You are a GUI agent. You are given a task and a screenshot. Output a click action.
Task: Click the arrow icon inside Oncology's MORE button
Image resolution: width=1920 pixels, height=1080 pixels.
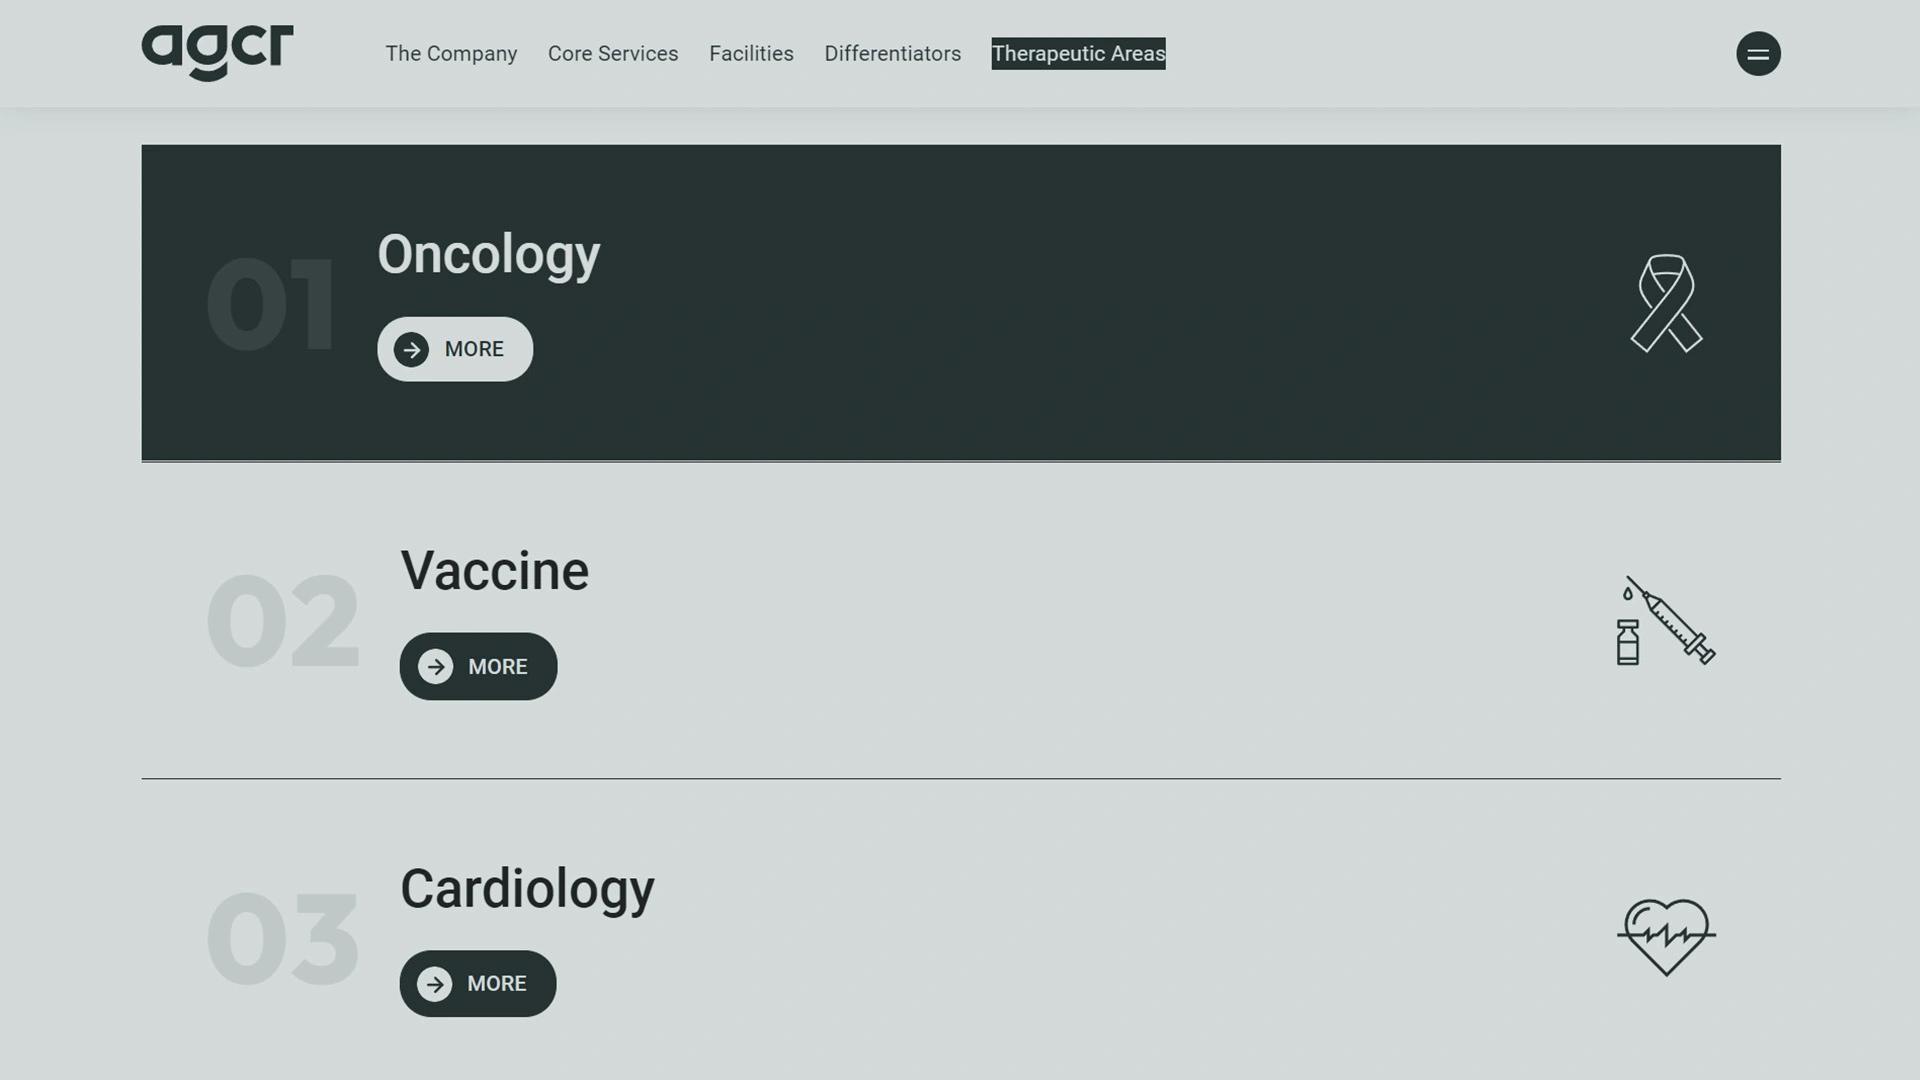pyautogui.click(x=412, y=349)
